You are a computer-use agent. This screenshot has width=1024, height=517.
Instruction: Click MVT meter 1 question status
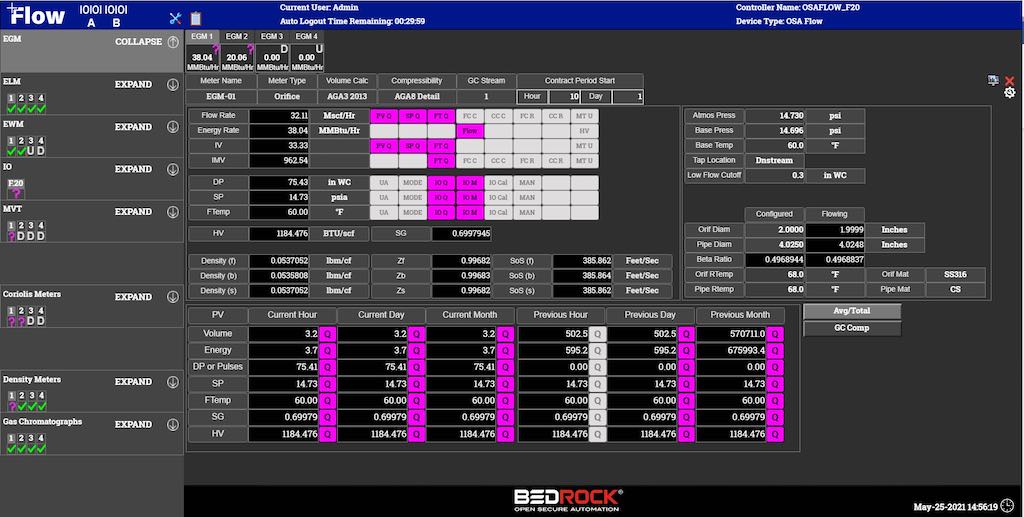tap(11, 236)
